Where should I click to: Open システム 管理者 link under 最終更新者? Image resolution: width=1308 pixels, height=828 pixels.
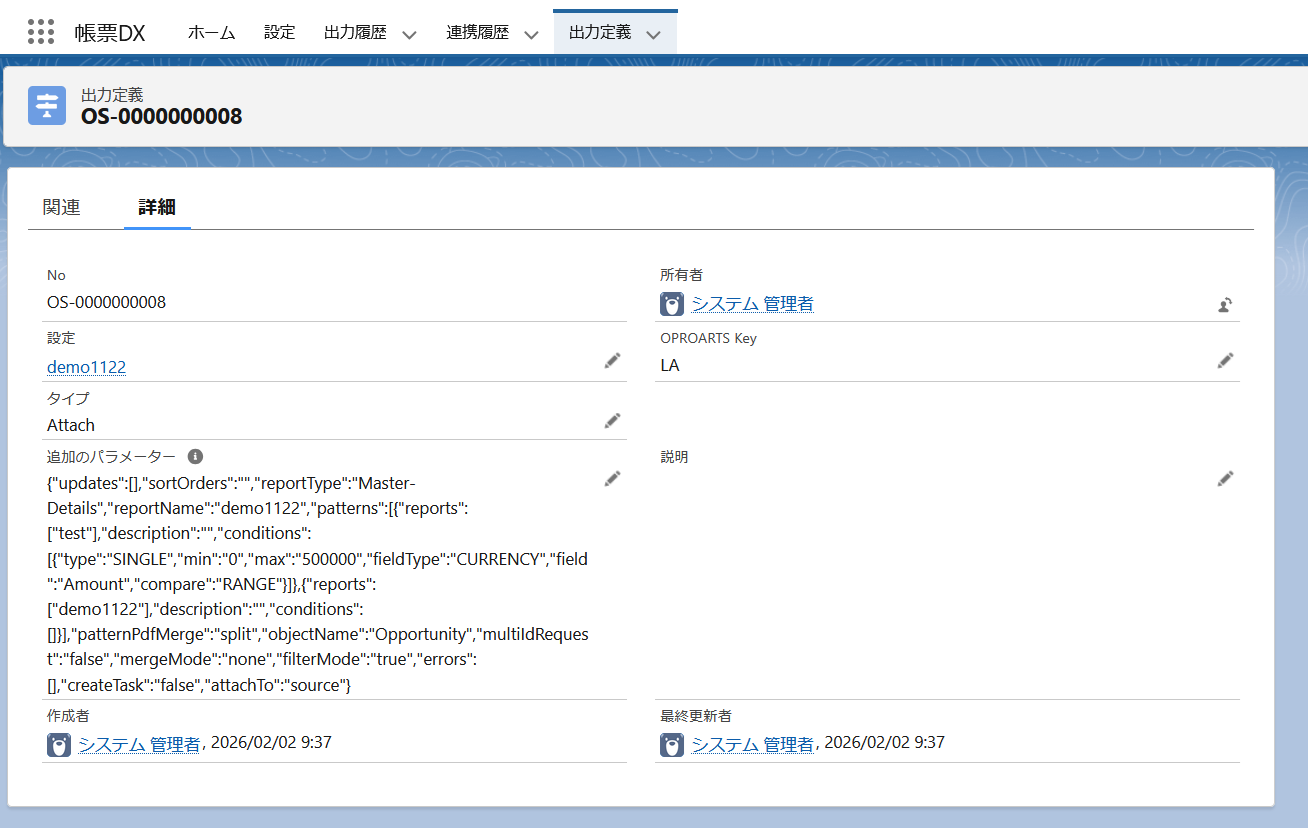[752, 744]
